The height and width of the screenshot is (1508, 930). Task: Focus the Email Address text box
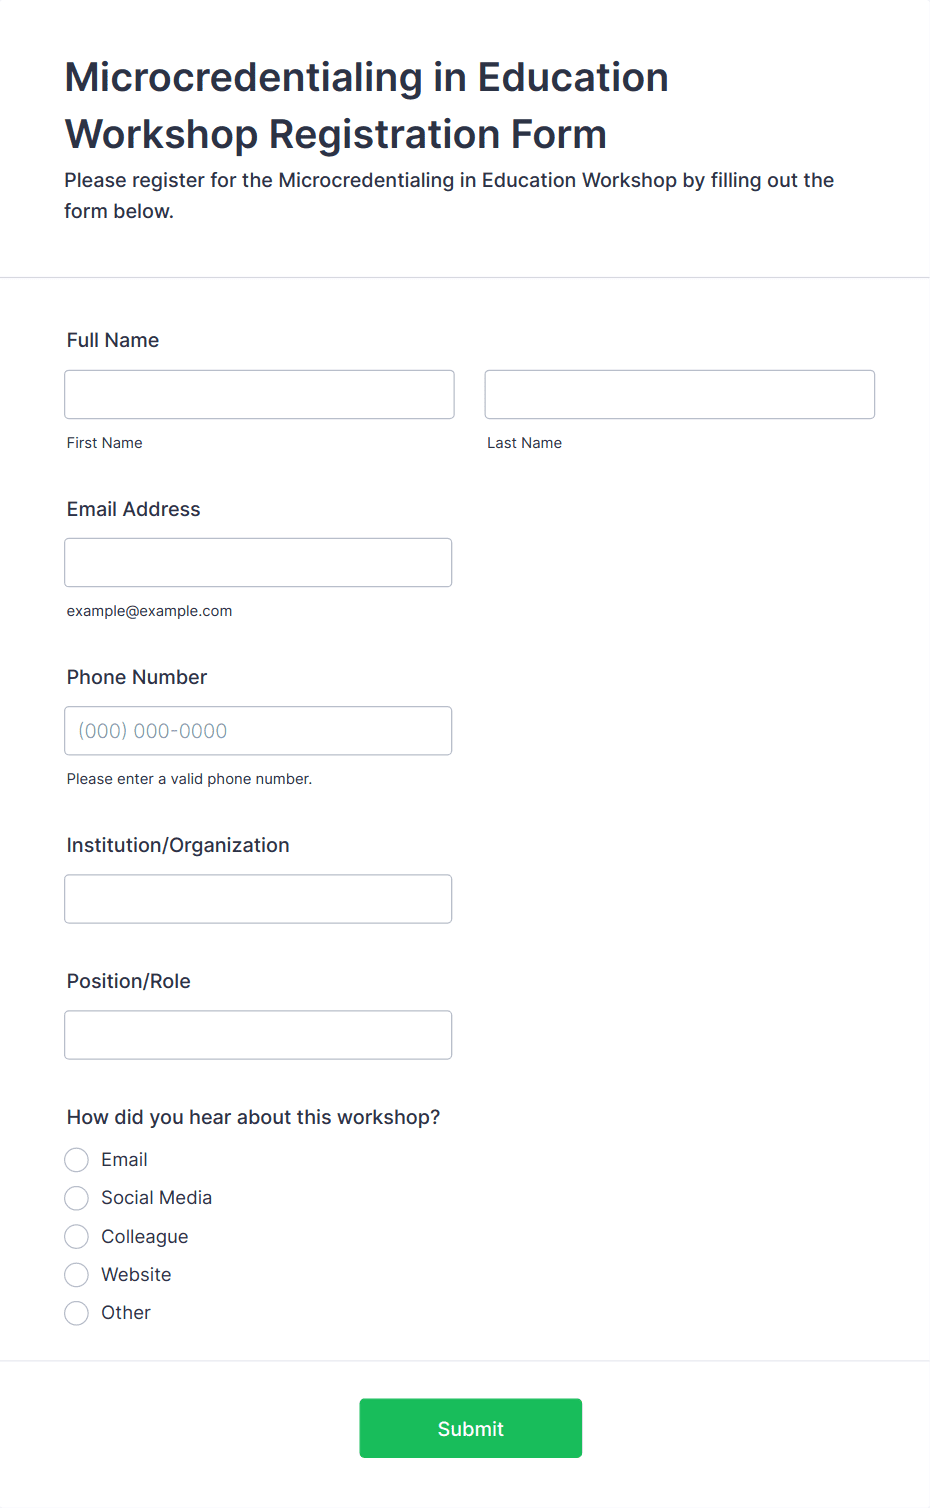click(x=258, y=562)
